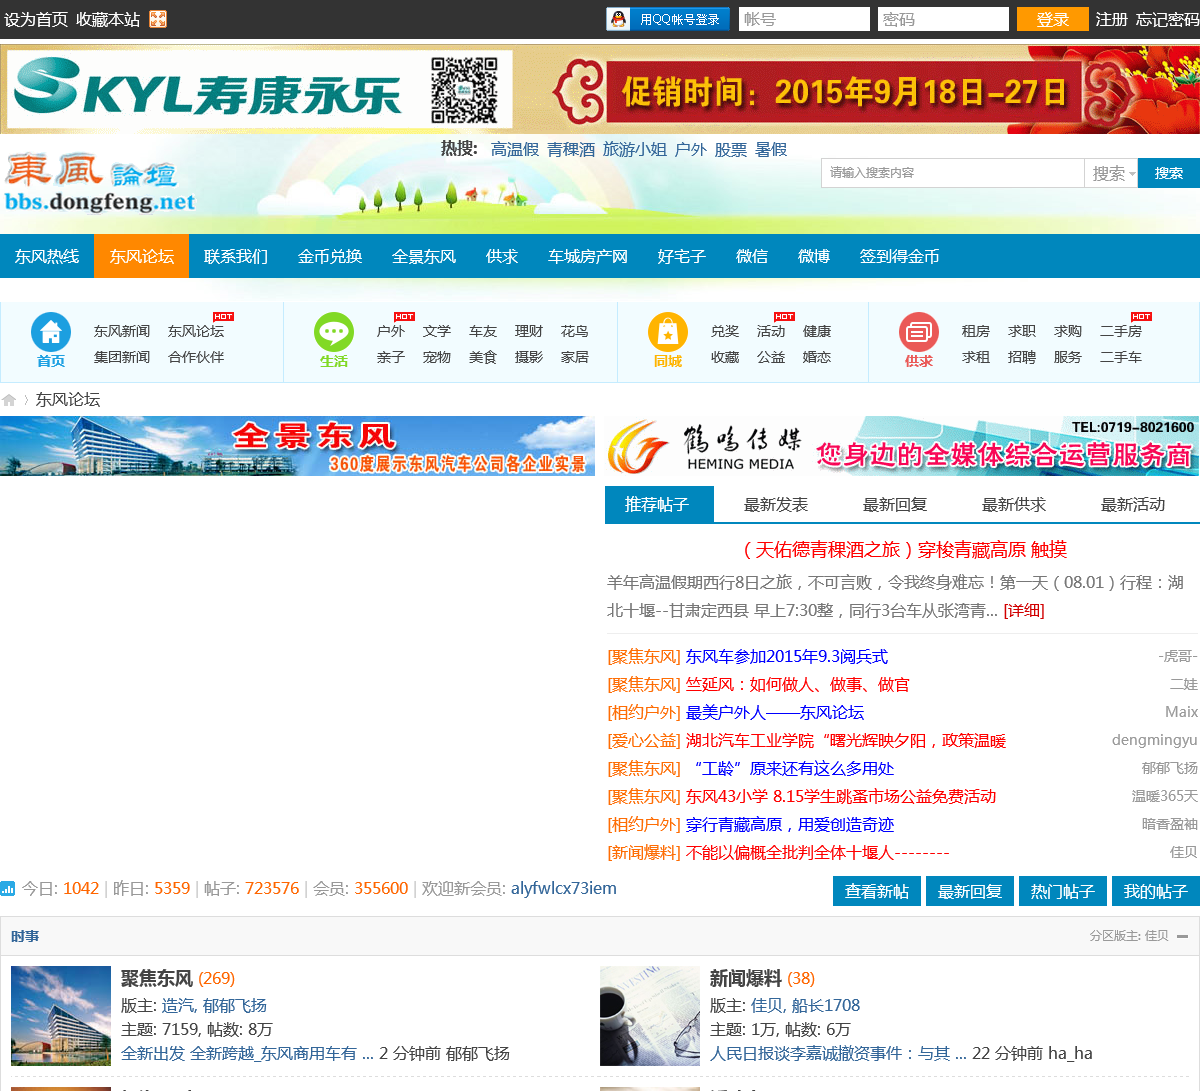
Task: Open new member profile alyfwlcx73iem
Action: pos(564,888)
